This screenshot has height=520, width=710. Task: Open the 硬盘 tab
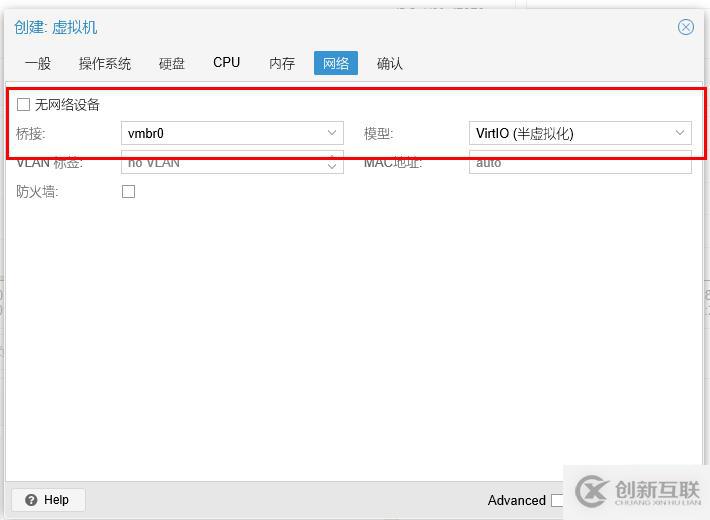172,63
